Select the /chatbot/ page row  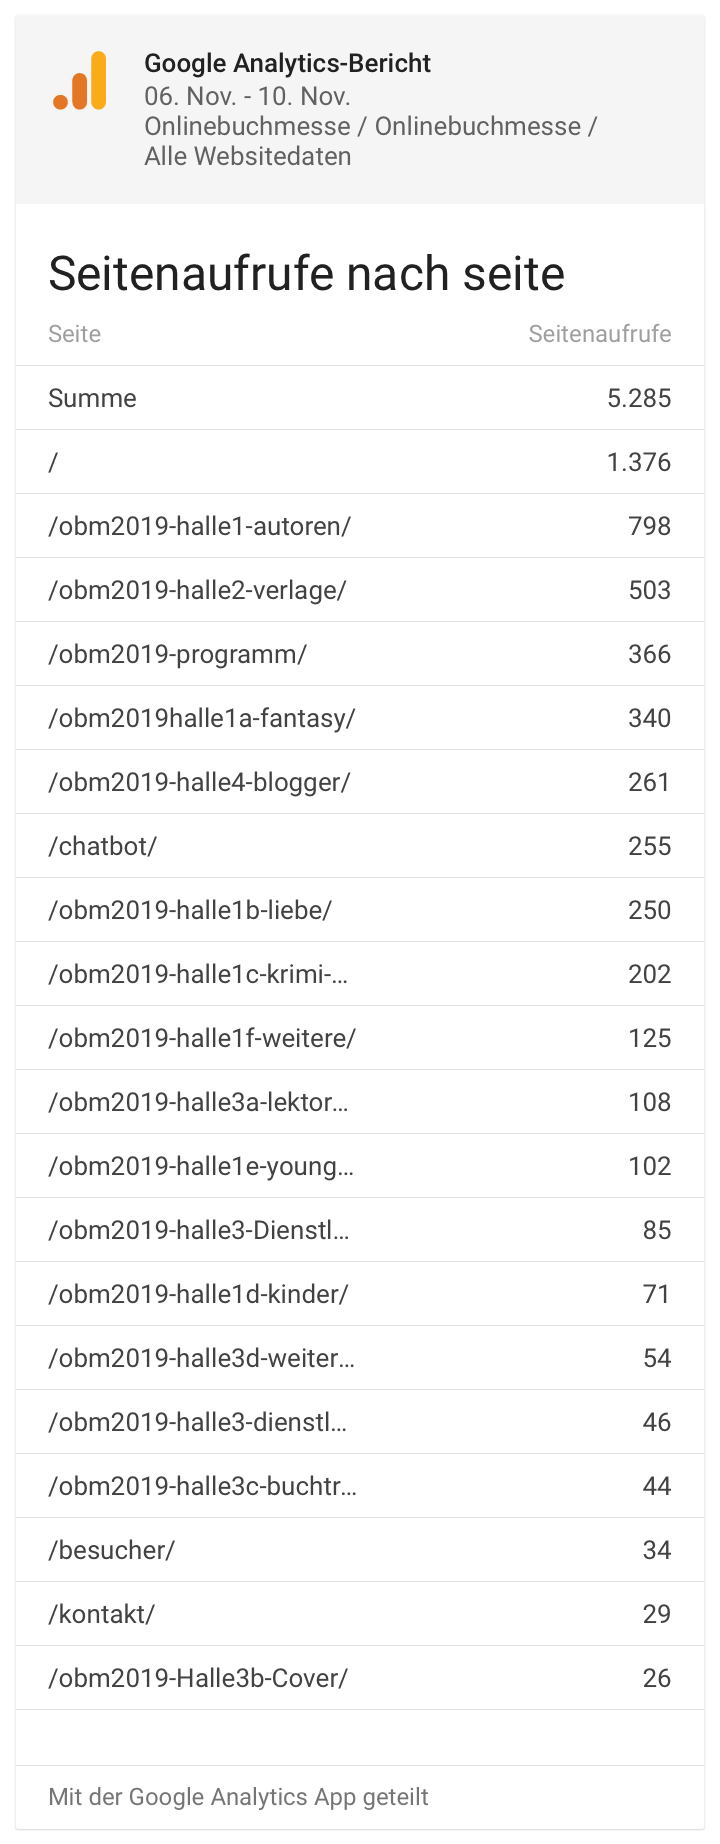(x=360, y=846)
